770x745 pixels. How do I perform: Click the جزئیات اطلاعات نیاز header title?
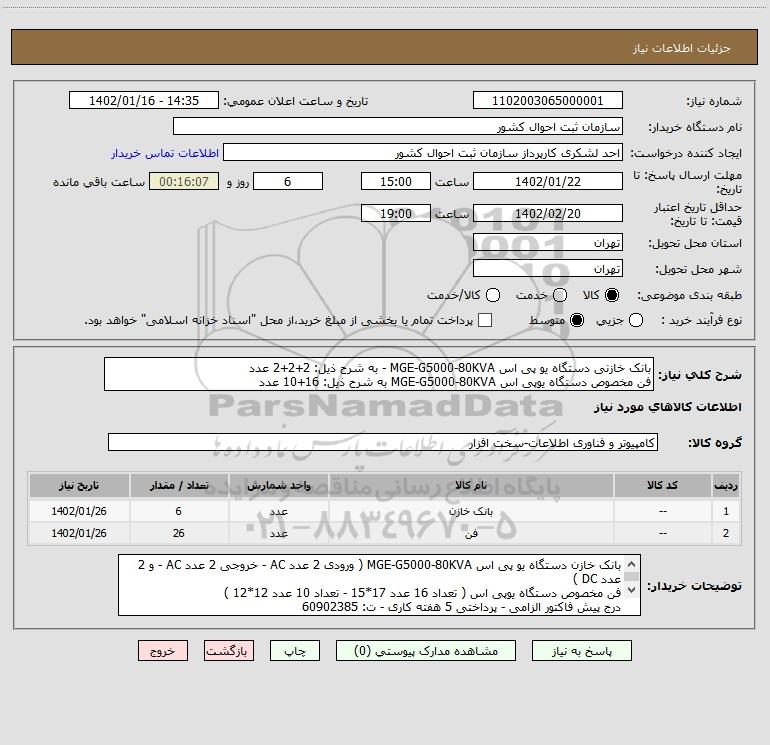click(x=682, y=48)
